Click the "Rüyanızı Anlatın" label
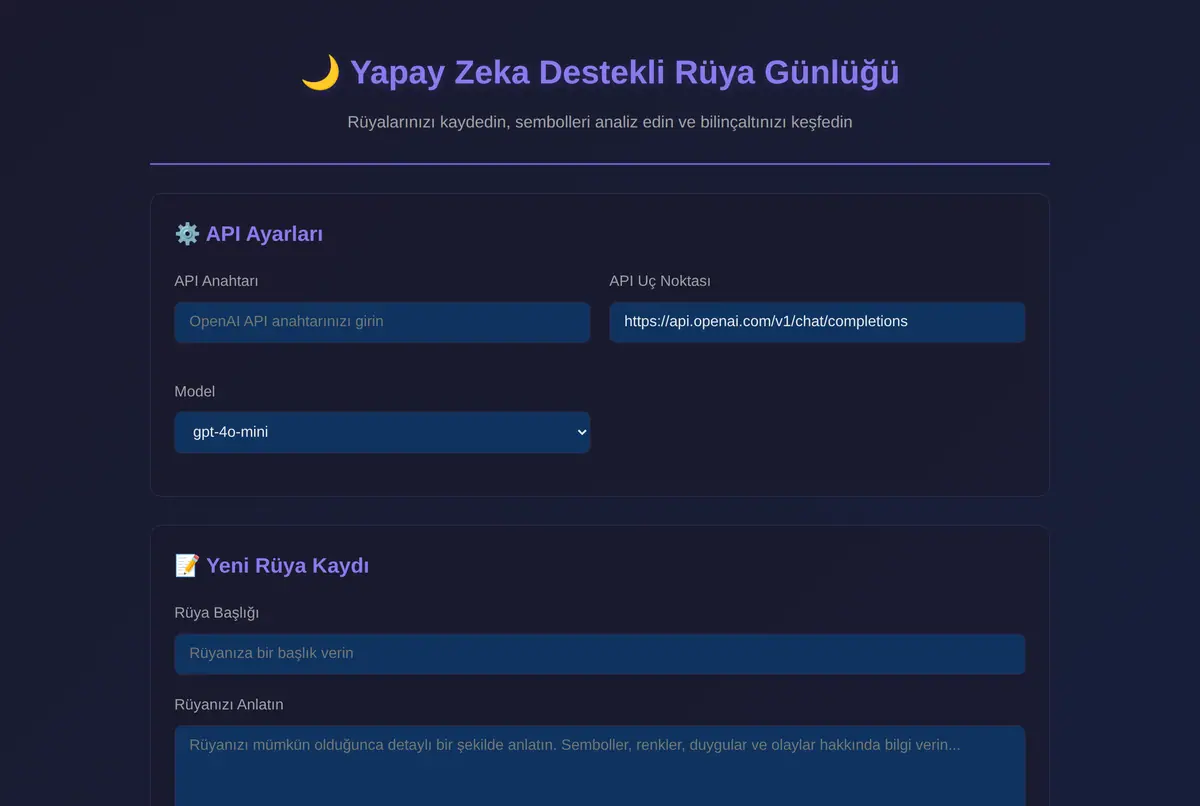This screenshot has height=806, width=1200. coord(229,705)
